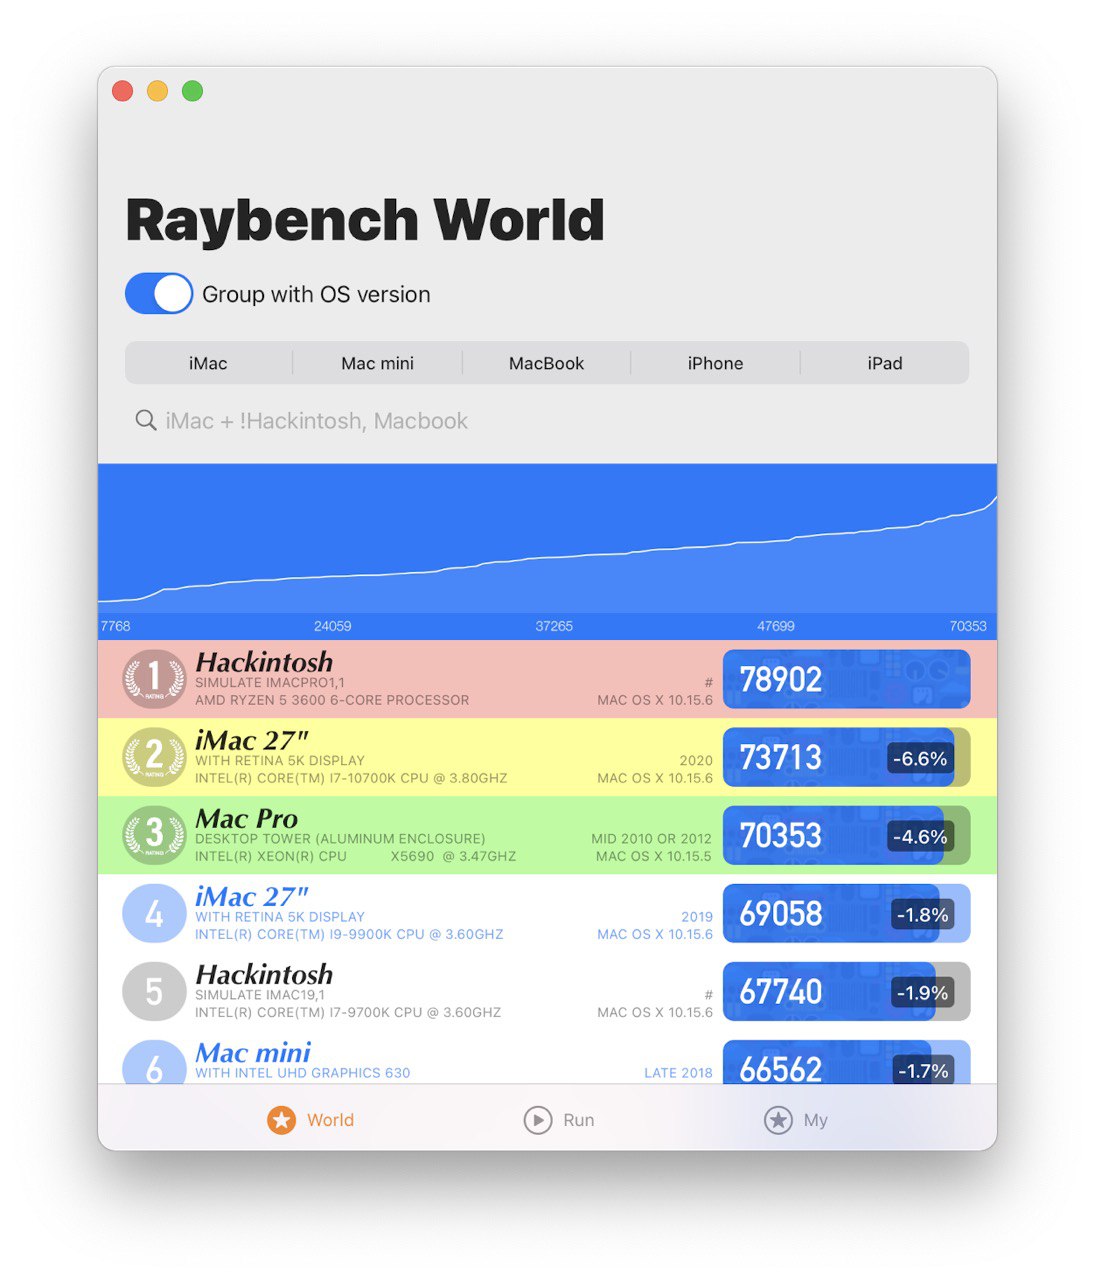Click the rank 6 circle badge

pyautogui.click(x=154, y=1062)
